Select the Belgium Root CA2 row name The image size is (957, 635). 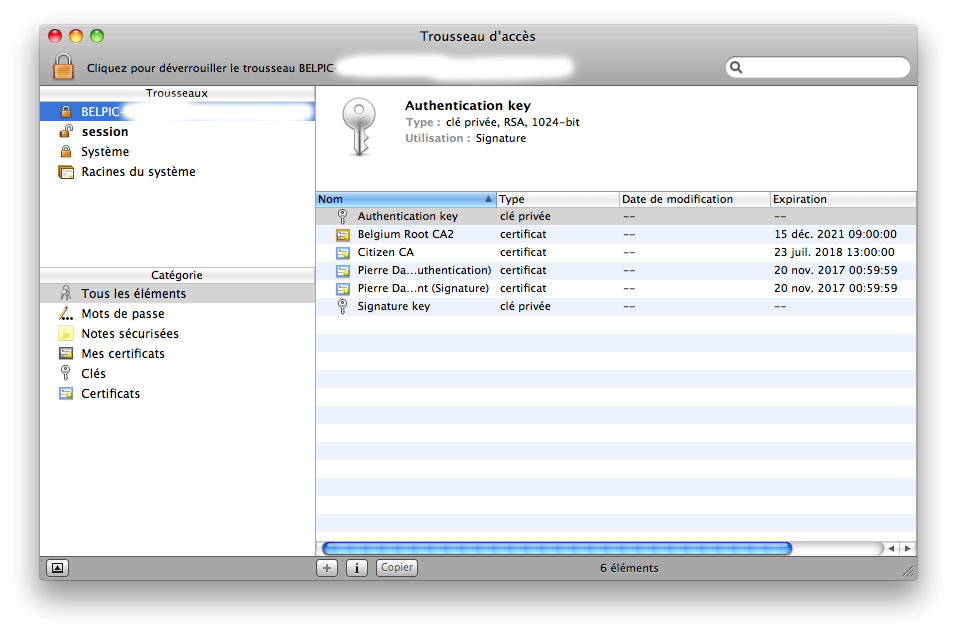click(406, 234)
